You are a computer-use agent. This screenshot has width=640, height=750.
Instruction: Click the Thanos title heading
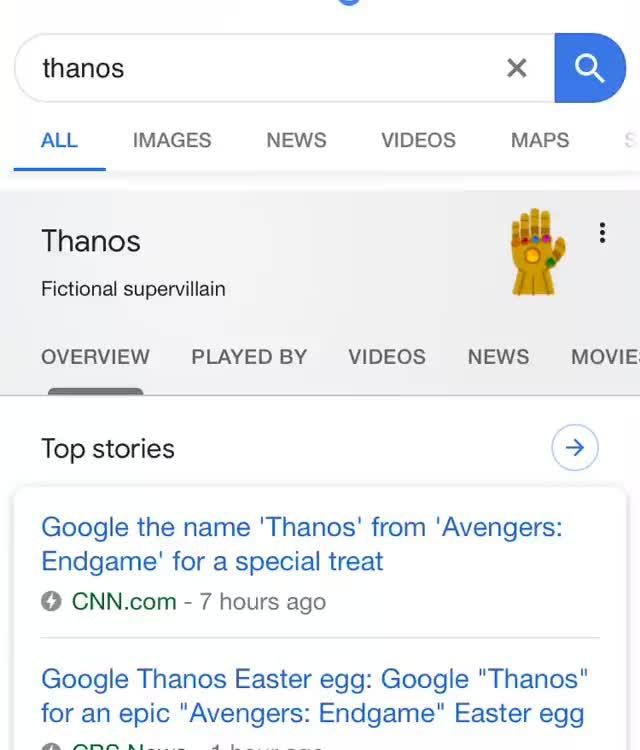tap(91, 241)
